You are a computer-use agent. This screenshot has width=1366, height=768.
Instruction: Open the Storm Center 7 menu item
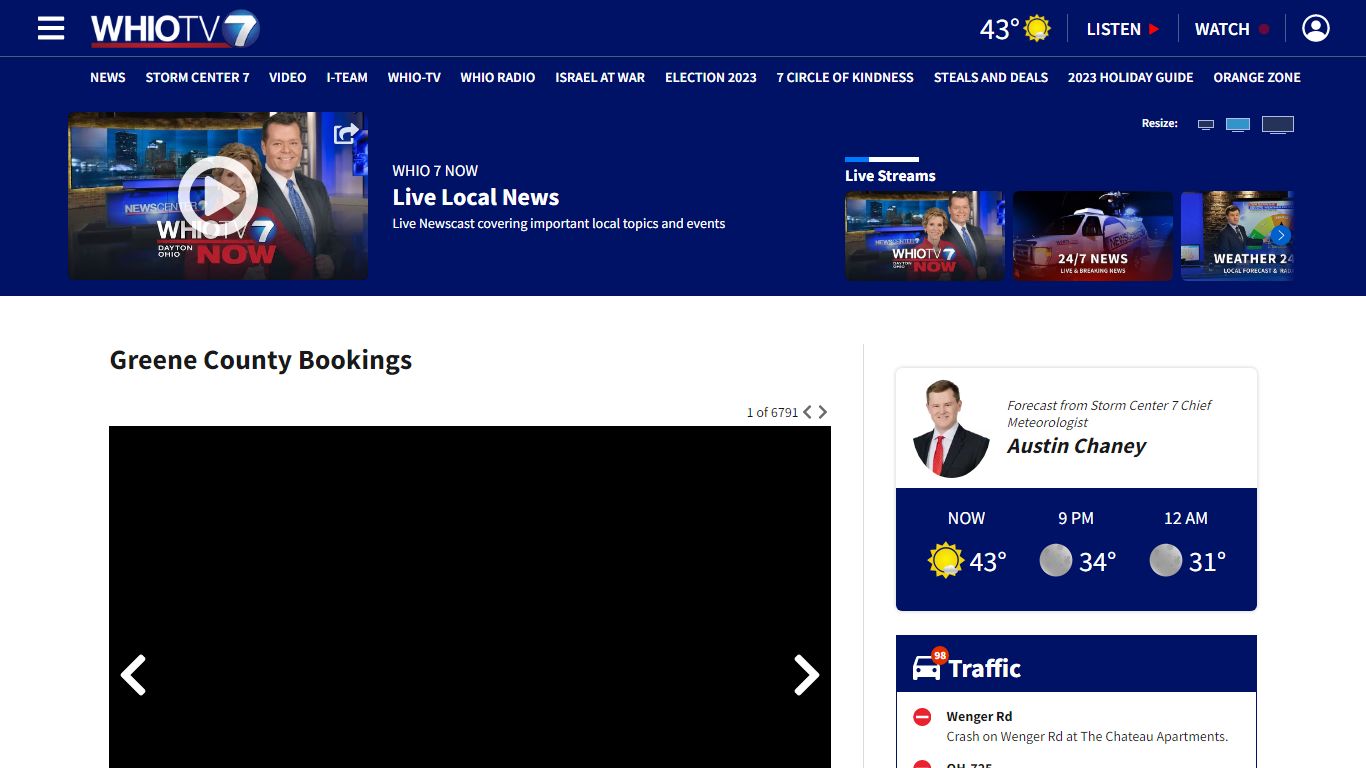(x=197, y=77)
